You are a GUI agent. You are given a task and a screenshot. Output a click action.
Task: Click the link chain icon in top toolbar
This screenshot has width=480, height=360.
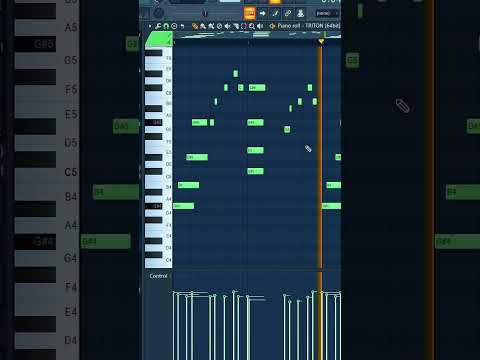point(288,13)
